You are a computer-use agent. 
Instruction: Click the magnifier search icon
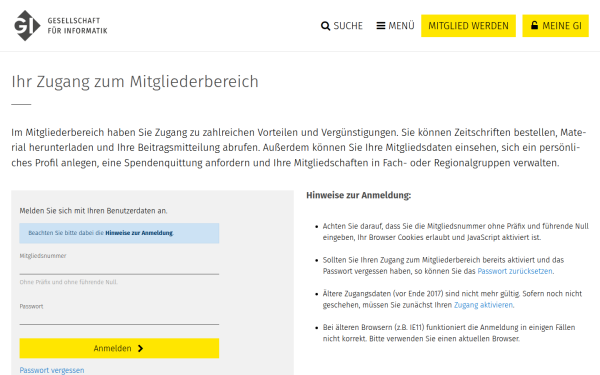point(325,26)
